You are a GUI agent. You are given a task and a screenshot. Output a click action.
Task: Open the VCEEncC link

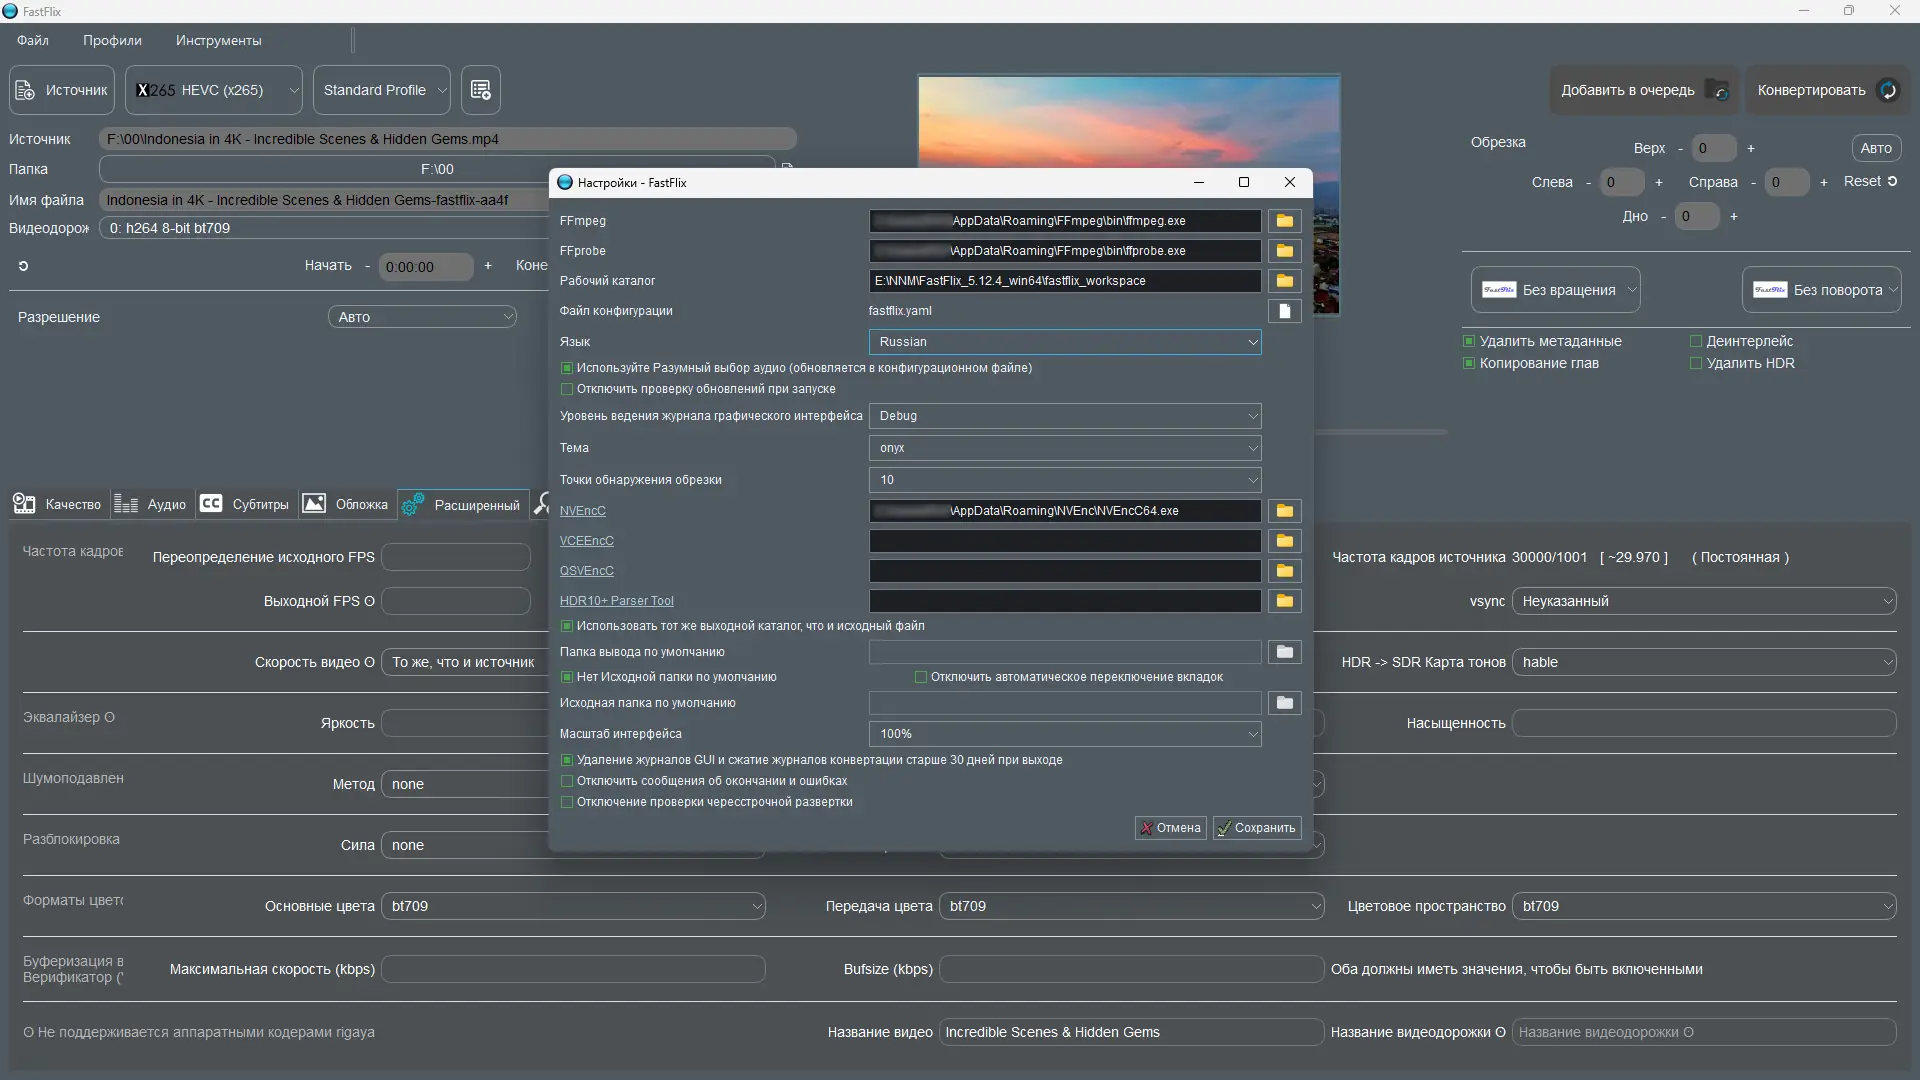pyautogui.click(x=586, y=541)
